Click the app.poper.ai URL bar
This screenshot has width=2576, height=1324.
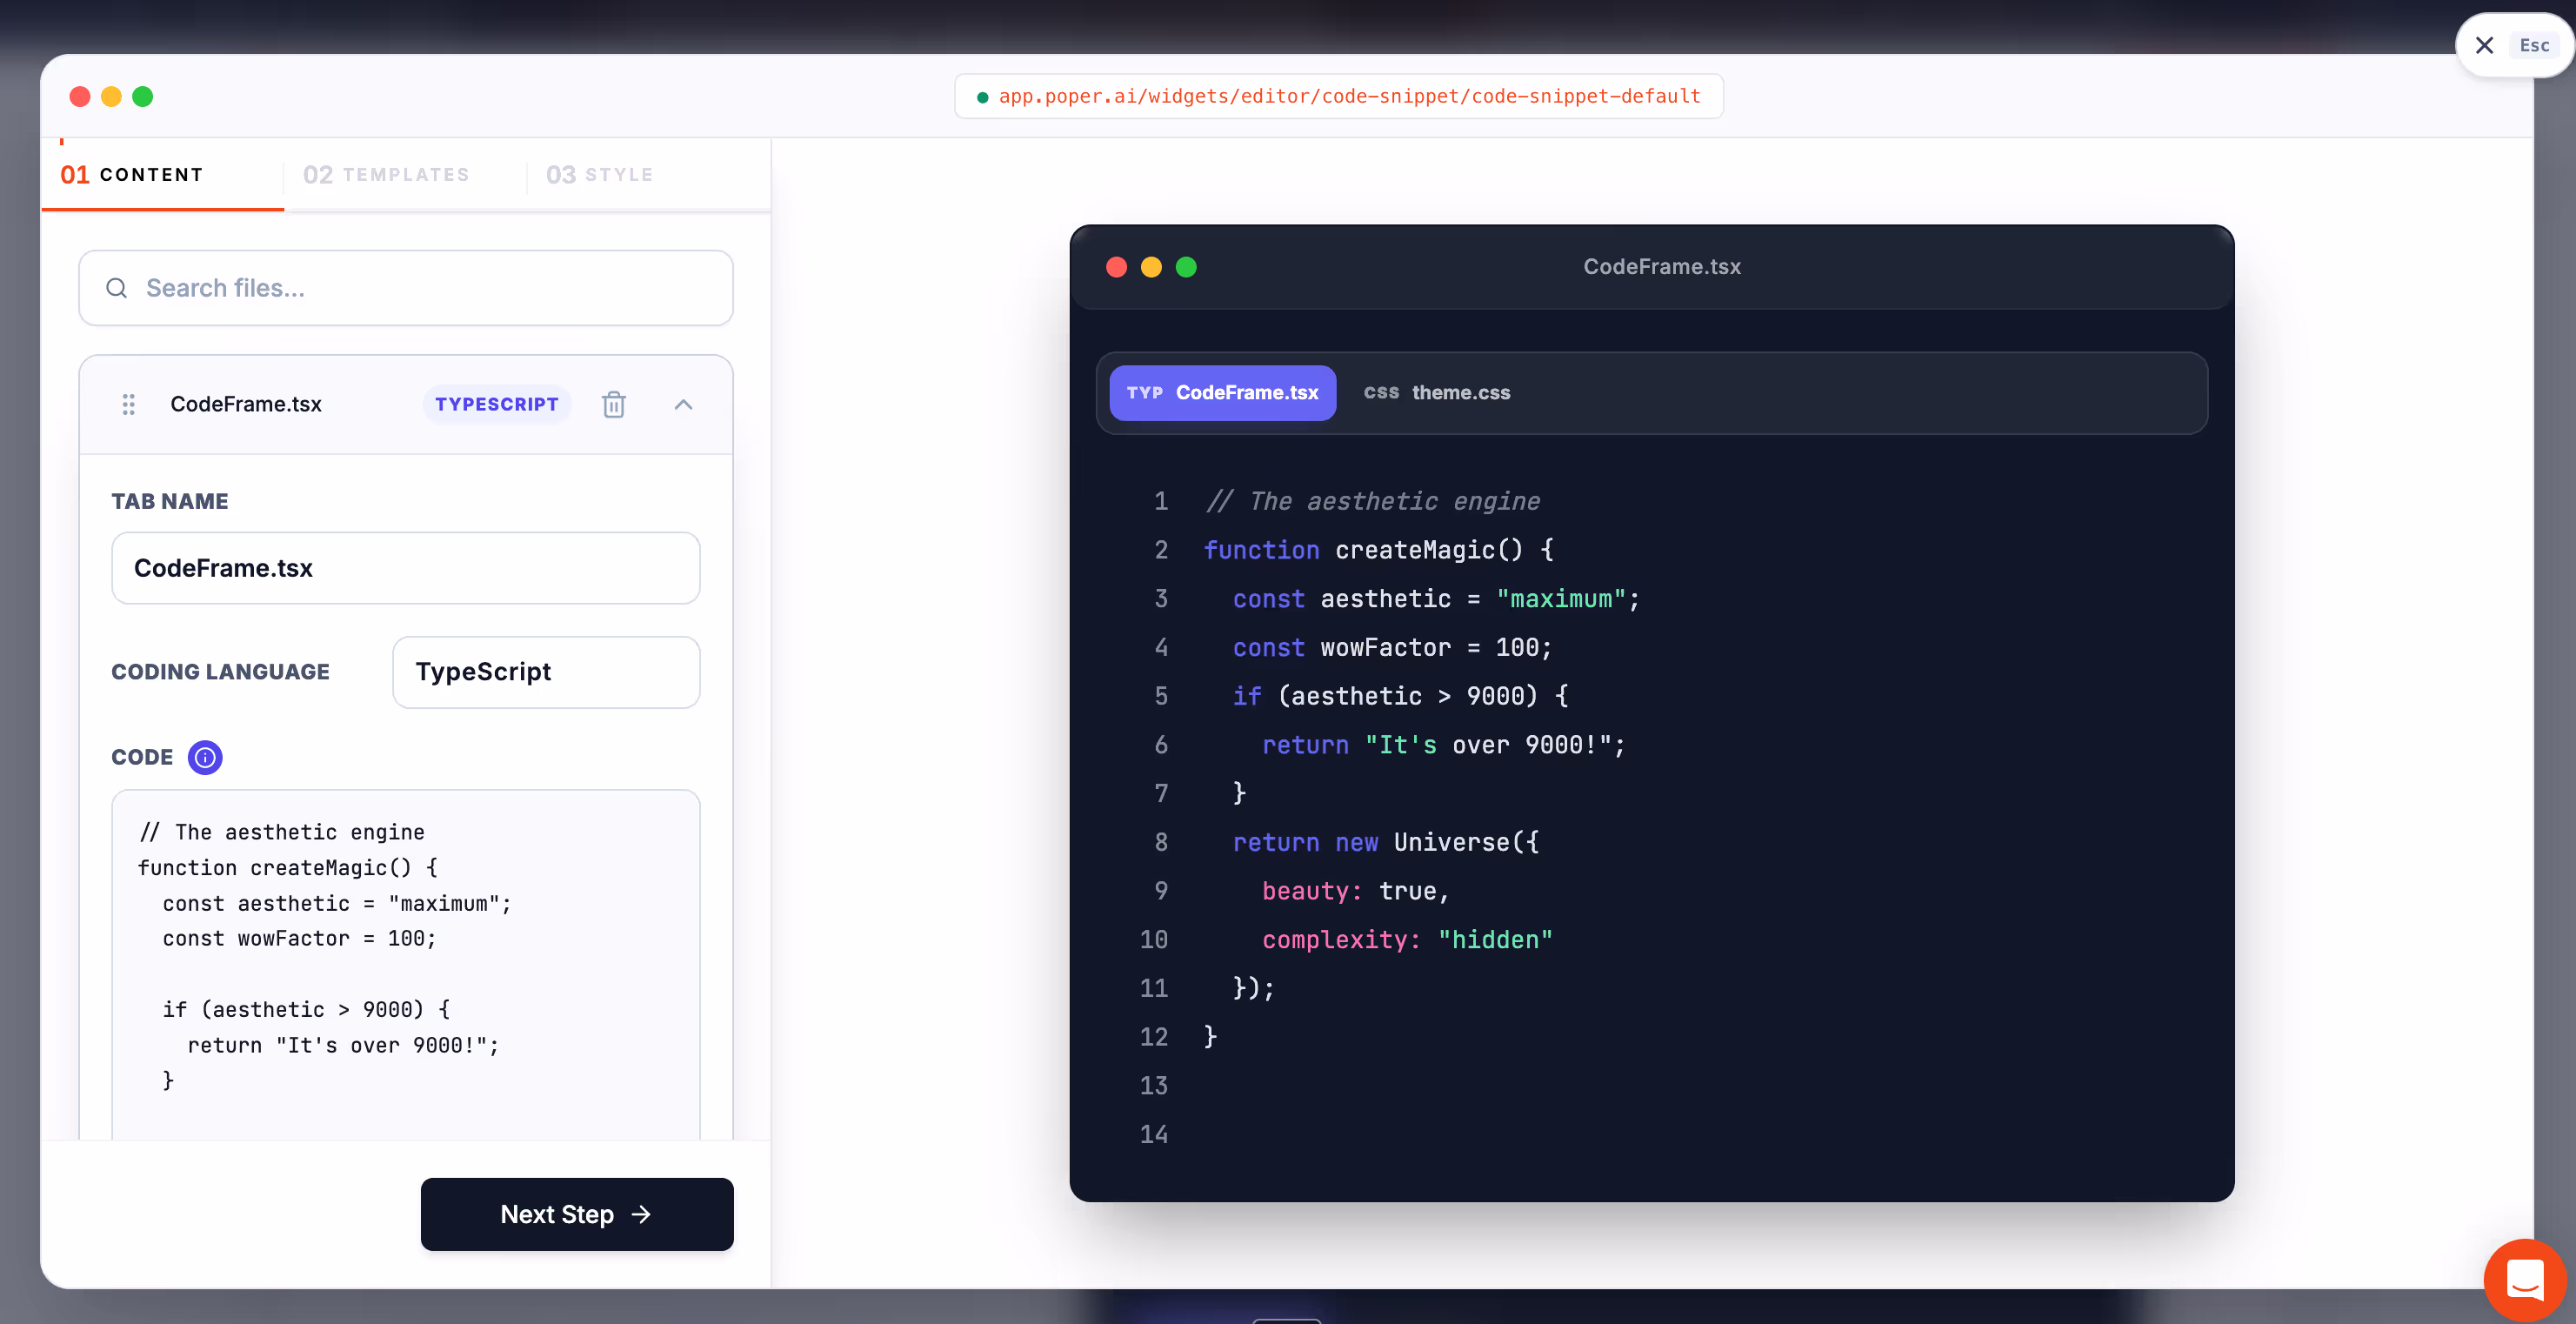(1338, 96)
